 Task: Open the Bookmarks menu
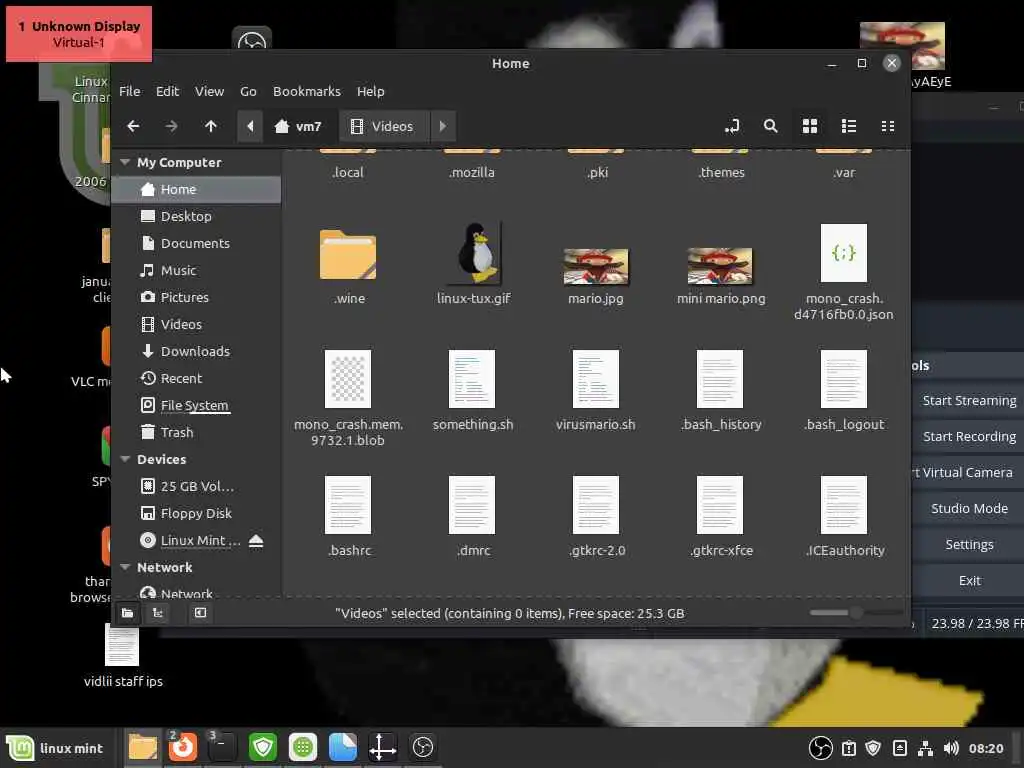pos(307,91)
